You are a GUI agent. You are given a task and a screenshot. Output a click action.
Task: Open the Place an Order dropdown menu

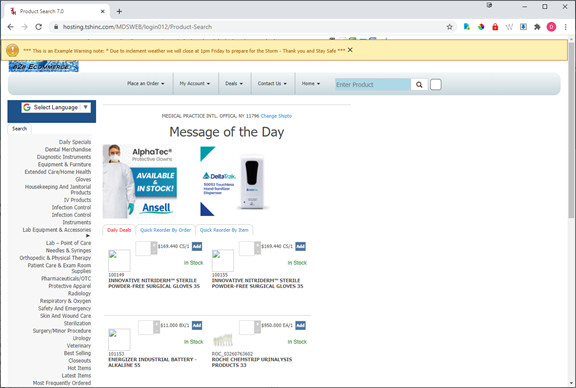(145, 83)
